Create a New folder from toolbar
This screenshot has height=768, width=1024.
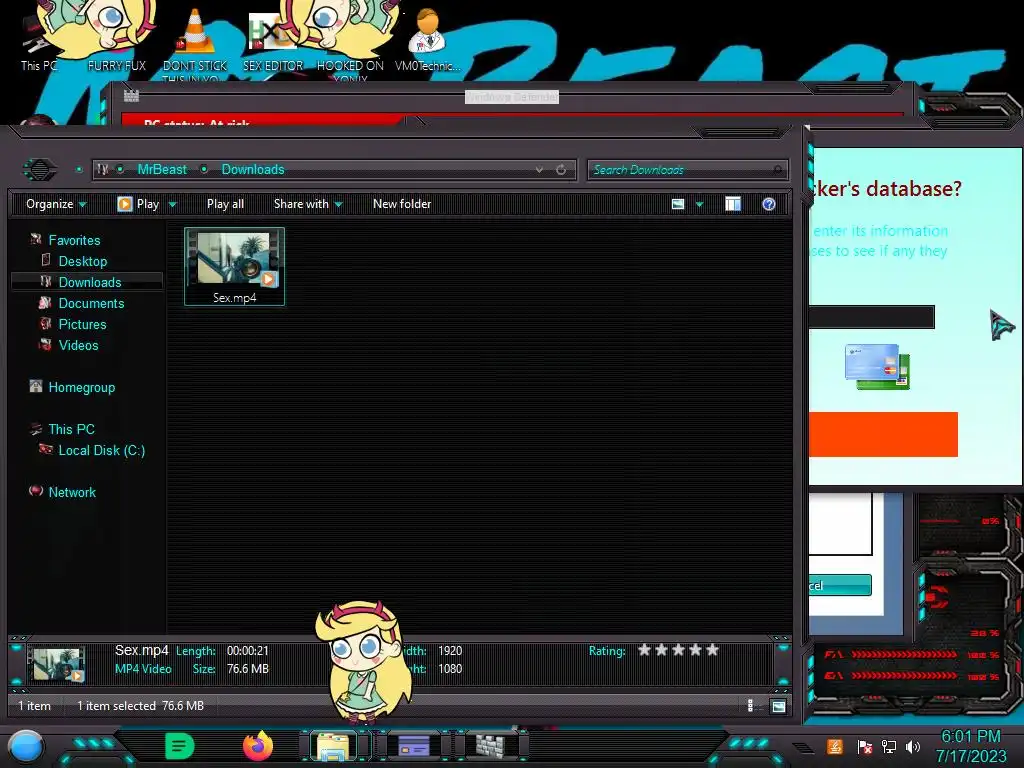(402, 204)
